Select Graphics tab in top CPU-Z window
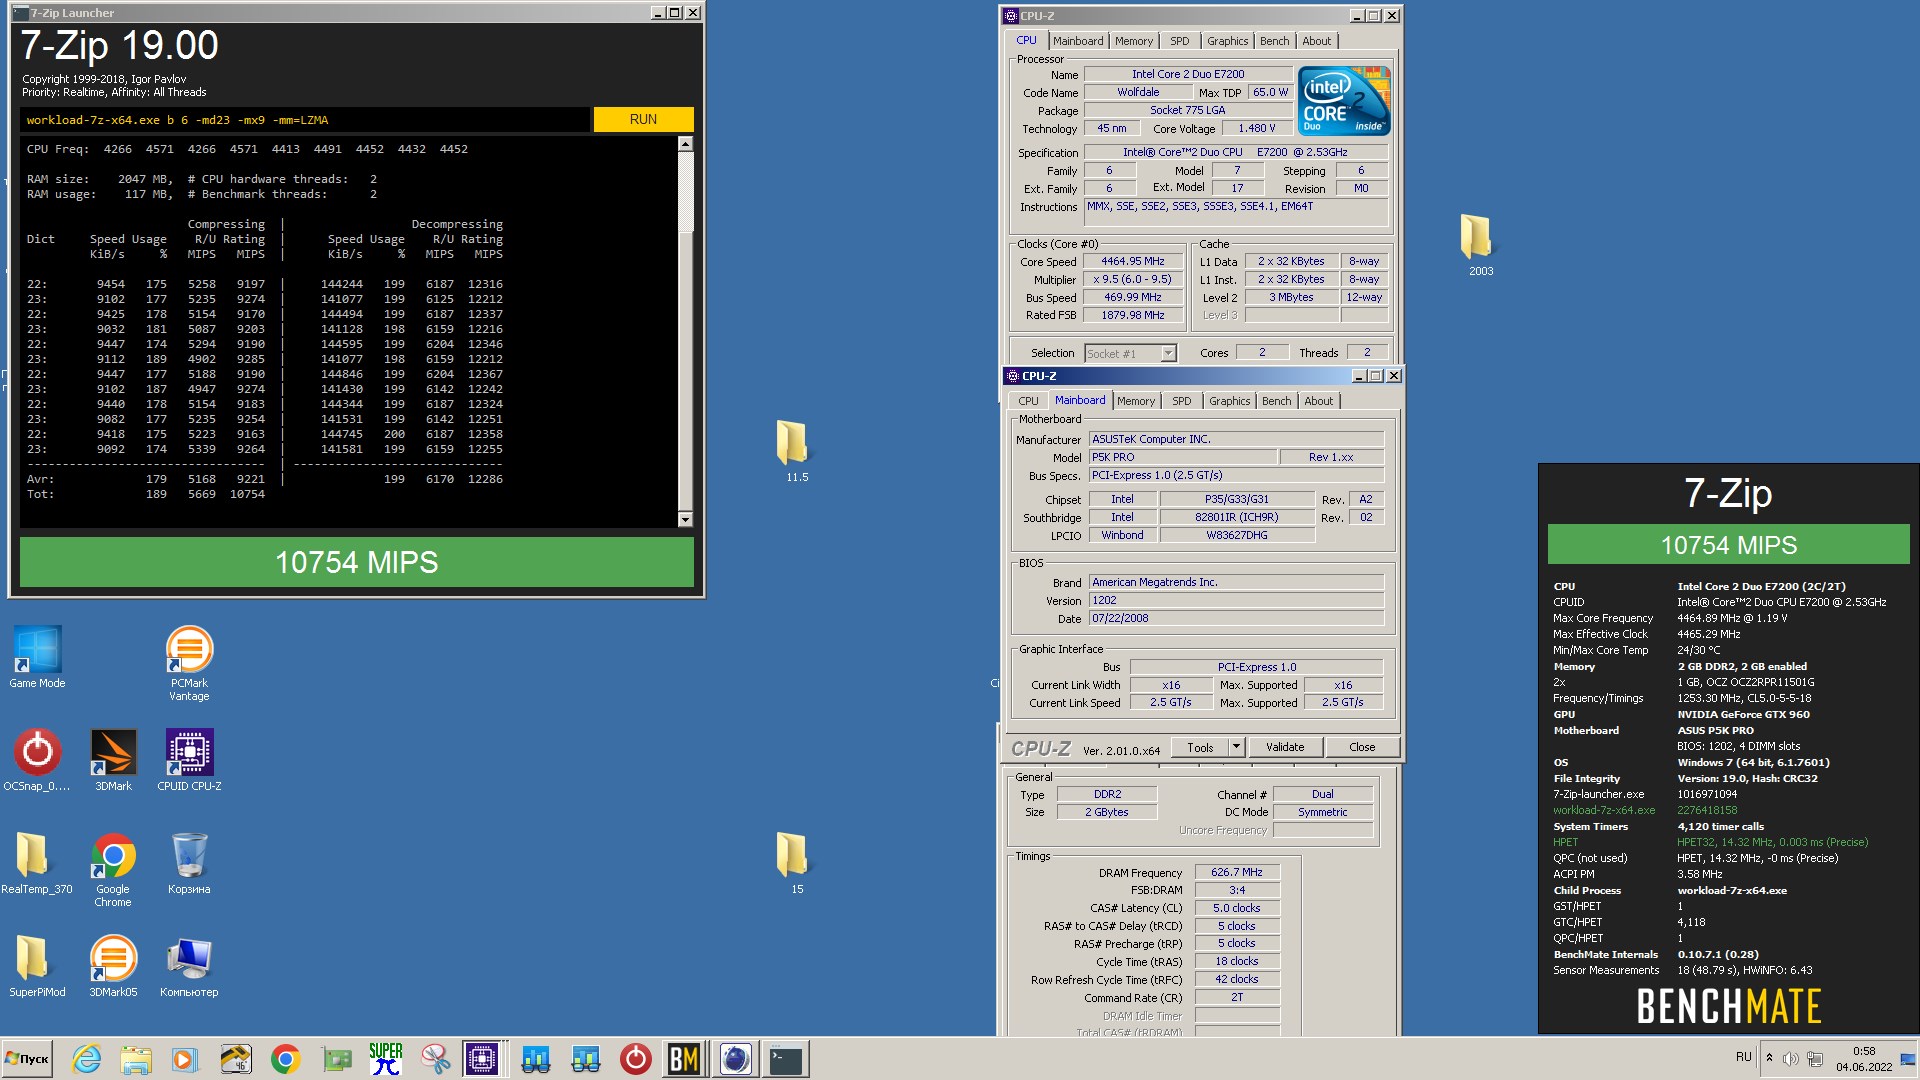Screen dimensions: 1920x1080 (1227, 41)
